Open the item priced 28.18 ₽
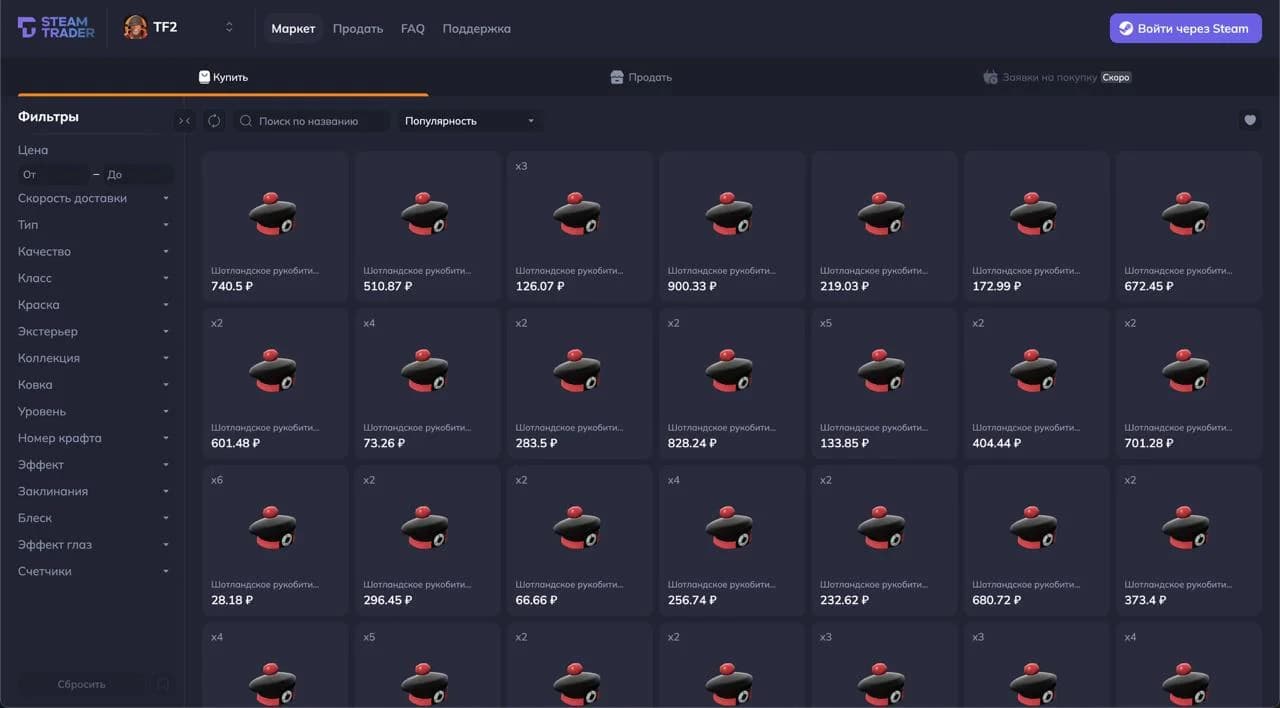The height and width of the screenshot is (708, 1280). 275,541
